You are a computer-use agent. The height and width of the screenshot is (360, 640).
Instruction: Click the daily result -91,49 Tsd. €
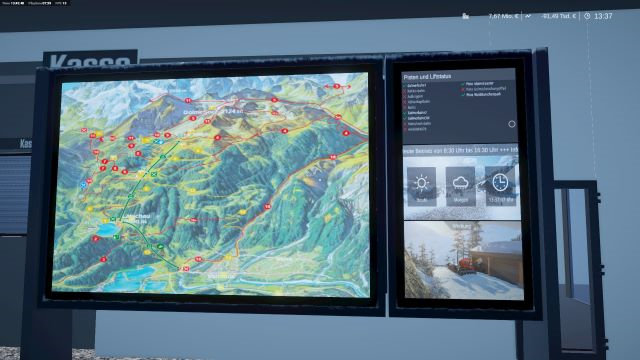point(558,16)
